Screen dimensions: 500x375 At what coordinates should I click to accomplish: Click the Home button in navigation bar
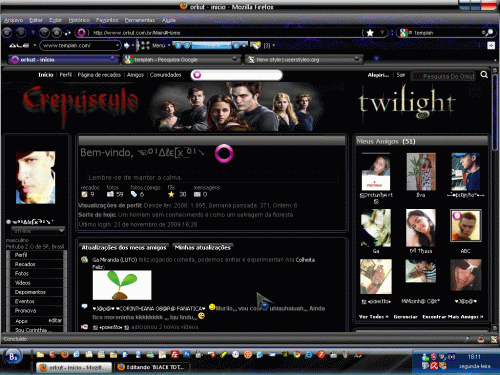(x=57, y=32)
